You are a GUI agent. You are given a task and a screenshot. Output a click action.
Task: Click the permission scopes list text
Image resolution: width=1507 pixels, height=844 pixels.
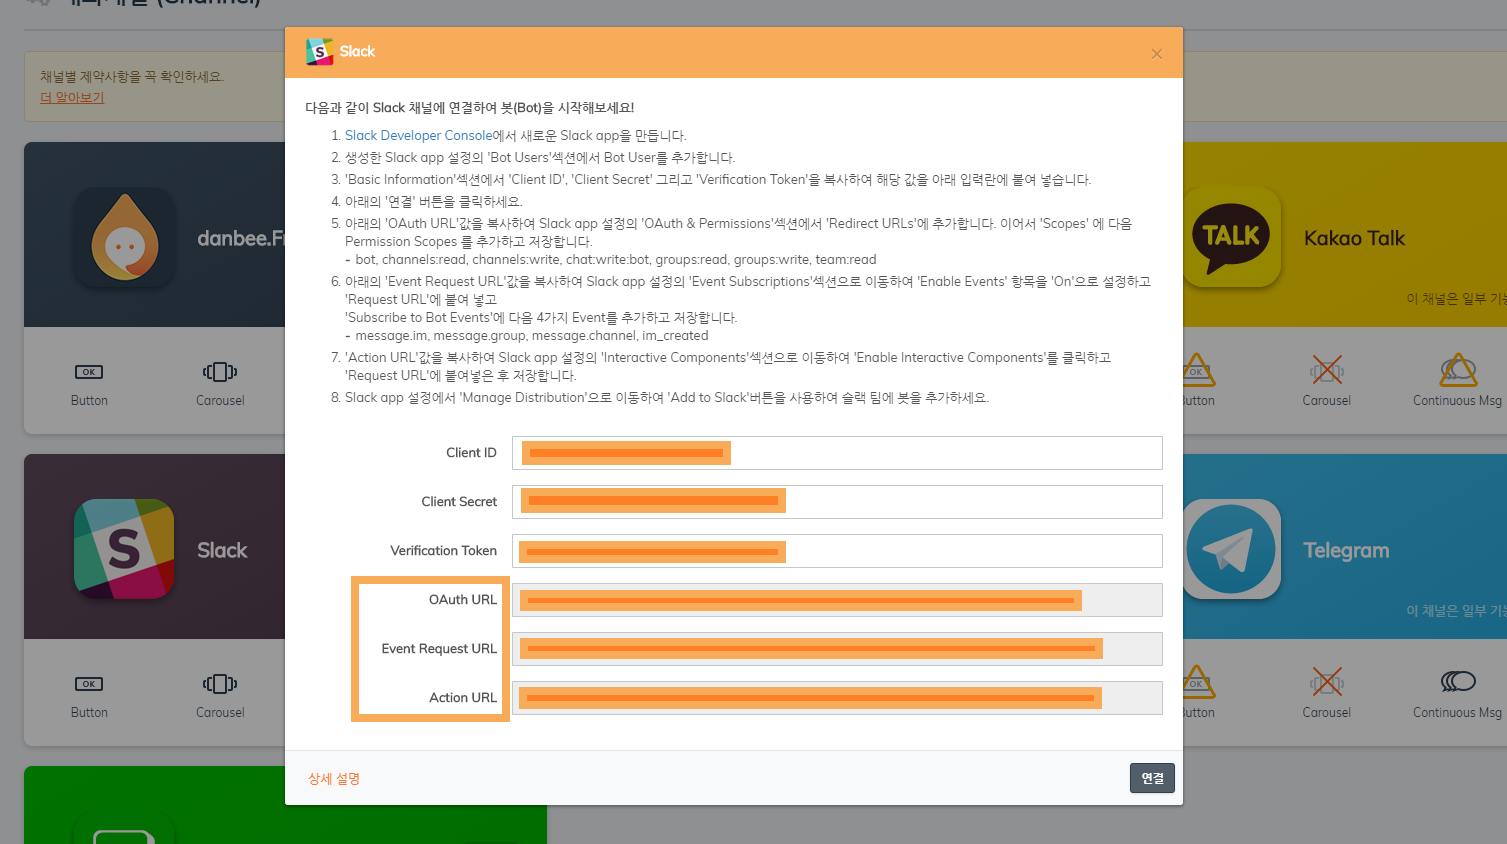click(x=611, y=260)
